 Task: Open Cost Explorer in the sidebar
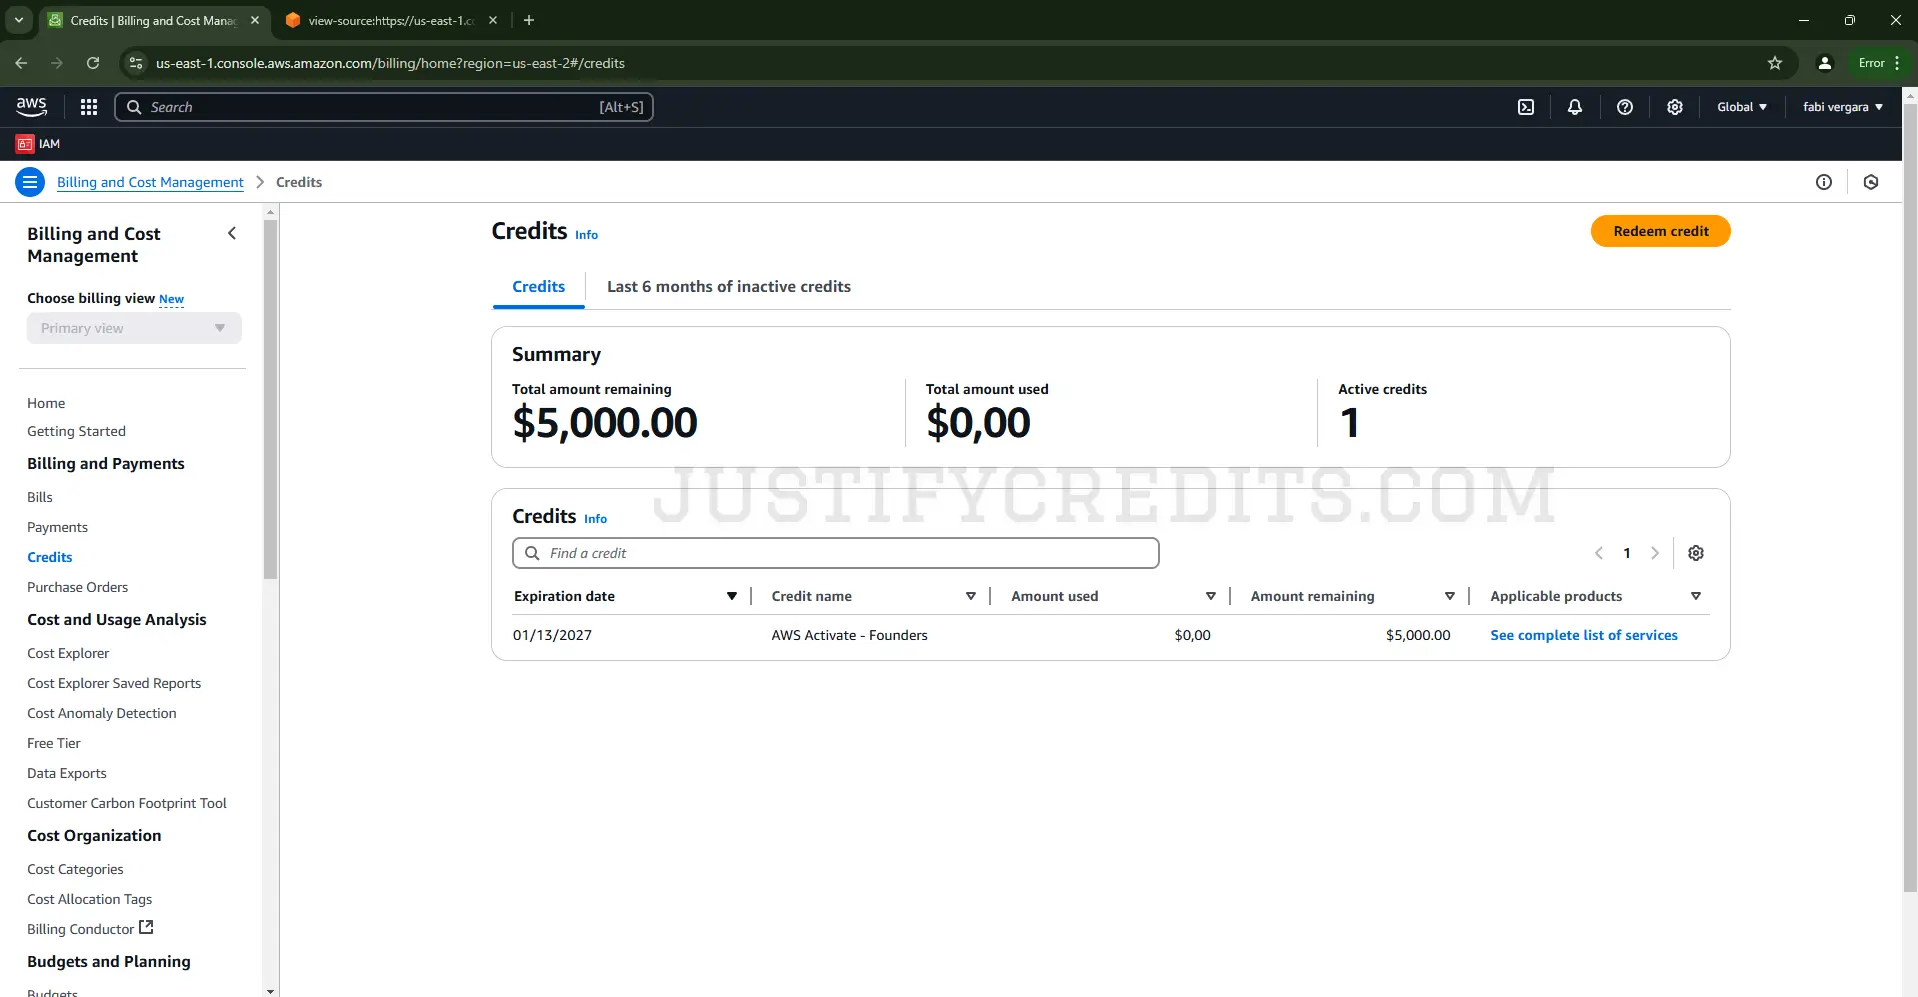68,653
